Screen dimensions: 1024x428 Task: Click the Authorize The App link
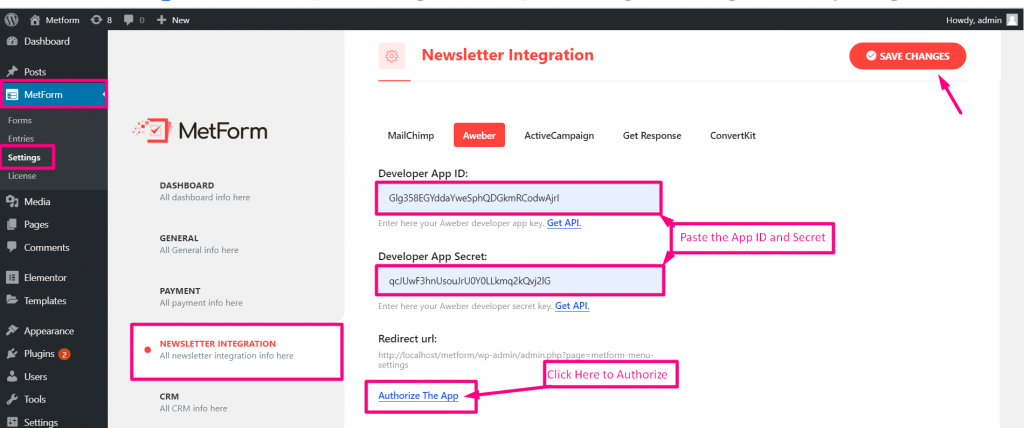[419, 396]
